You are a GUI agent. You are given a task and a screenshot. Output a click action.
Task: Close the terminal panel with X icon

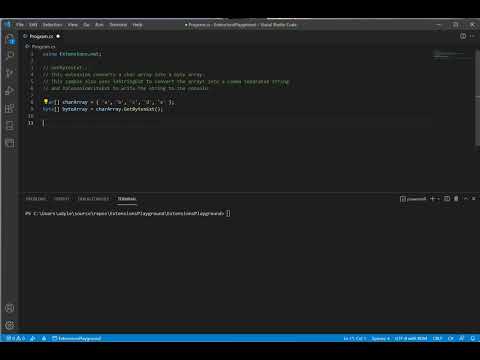pyautogui.click(x=474, y=199)
